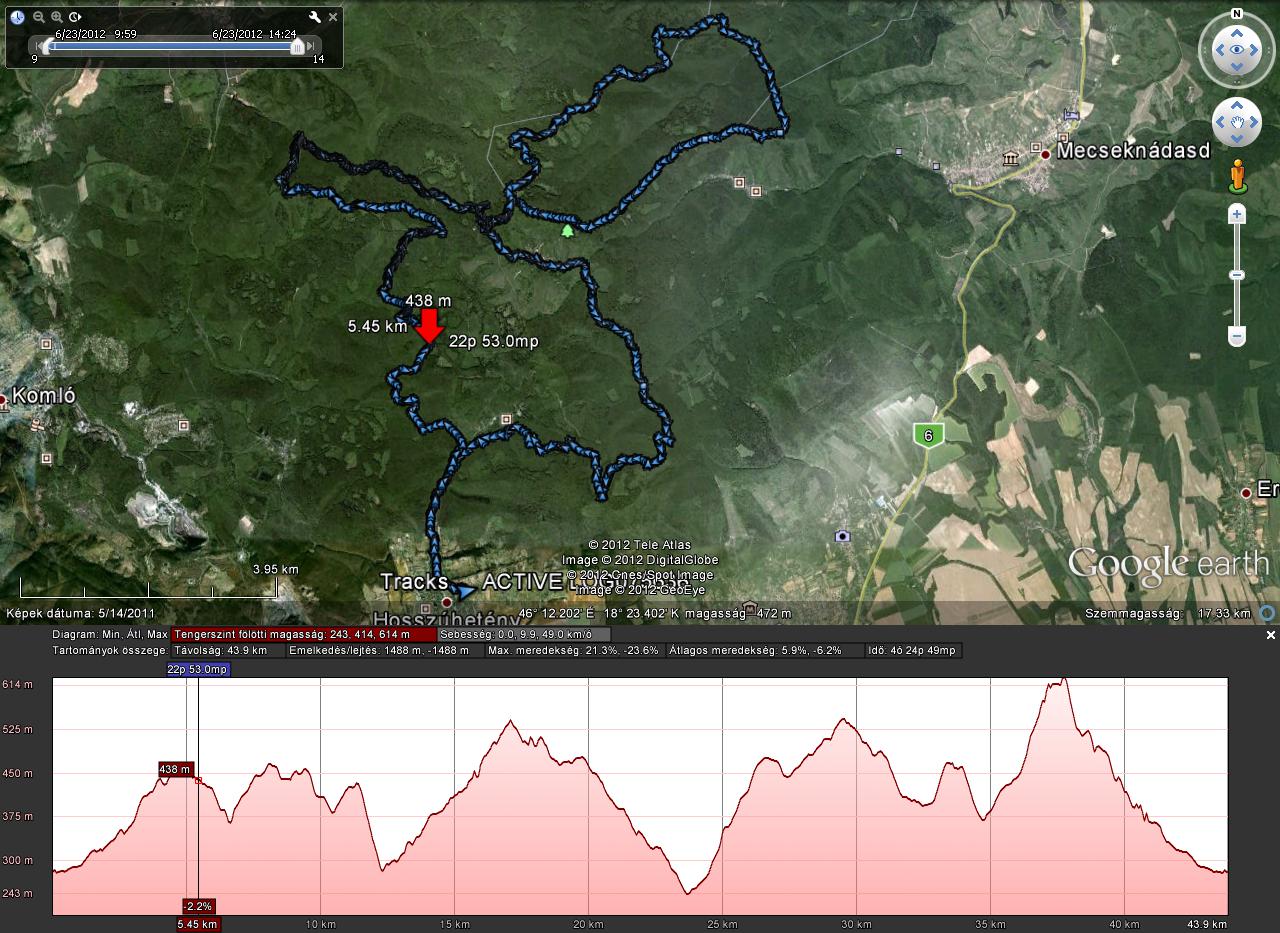
Task: Click the zoom out minus button
Action: tap(1237, 337)
